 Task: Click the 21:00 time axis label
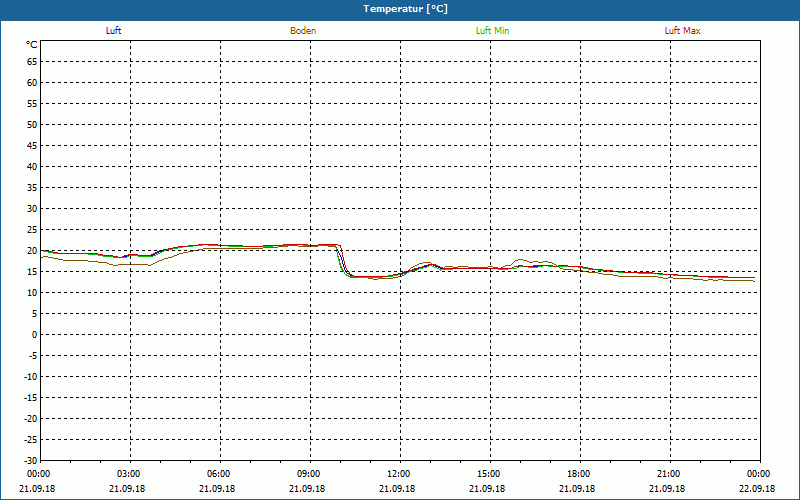coord(670,474)
